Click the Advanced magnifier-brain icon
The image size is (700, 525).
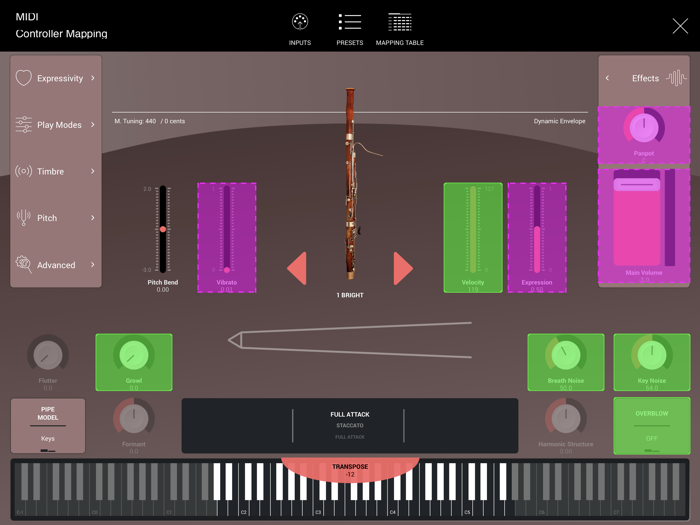tap(24, 264)
